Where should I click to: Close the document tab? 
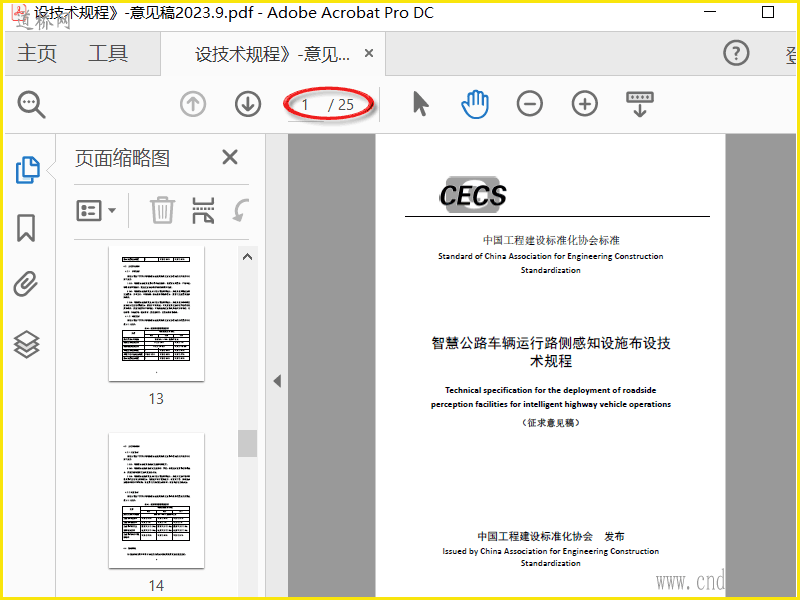[x=369, y=53]
